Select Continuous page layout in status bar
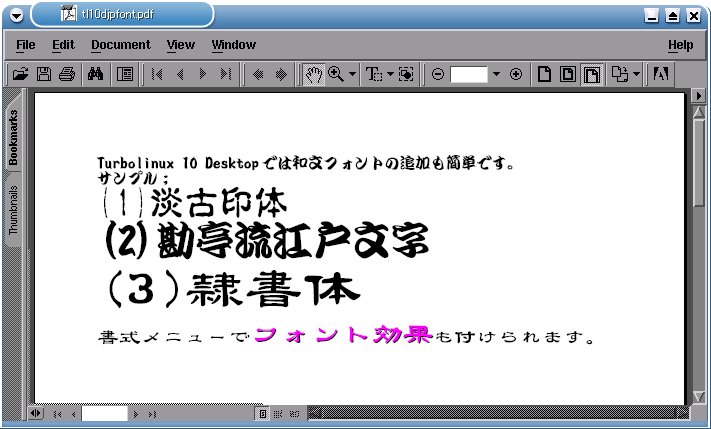This screenshot has height=429, width=711. pyautogui.click(x=278, y=414)
